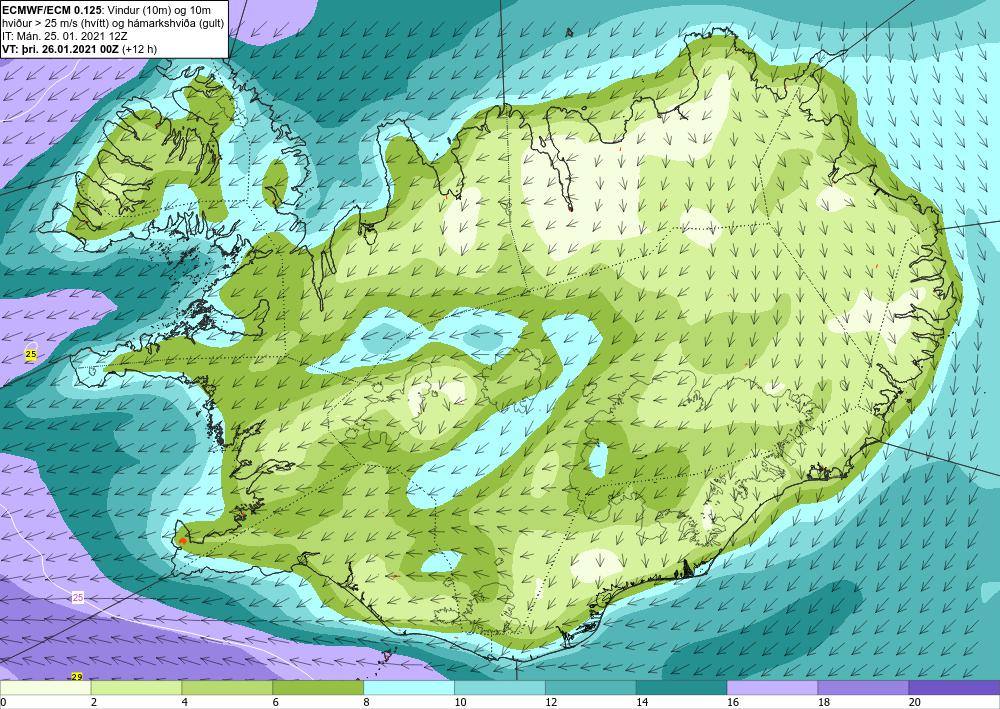This screenshot has height=709, width=1000.
Task: Pick the 12–14 m/s teal legend swatch
Action: (591, 688)
